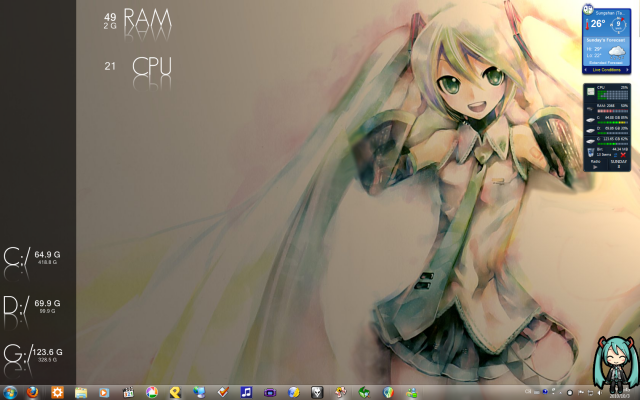Click the 26° temperature reading
Image resolution: width=640 pixels, height=400 pixels.
(598, 23)
